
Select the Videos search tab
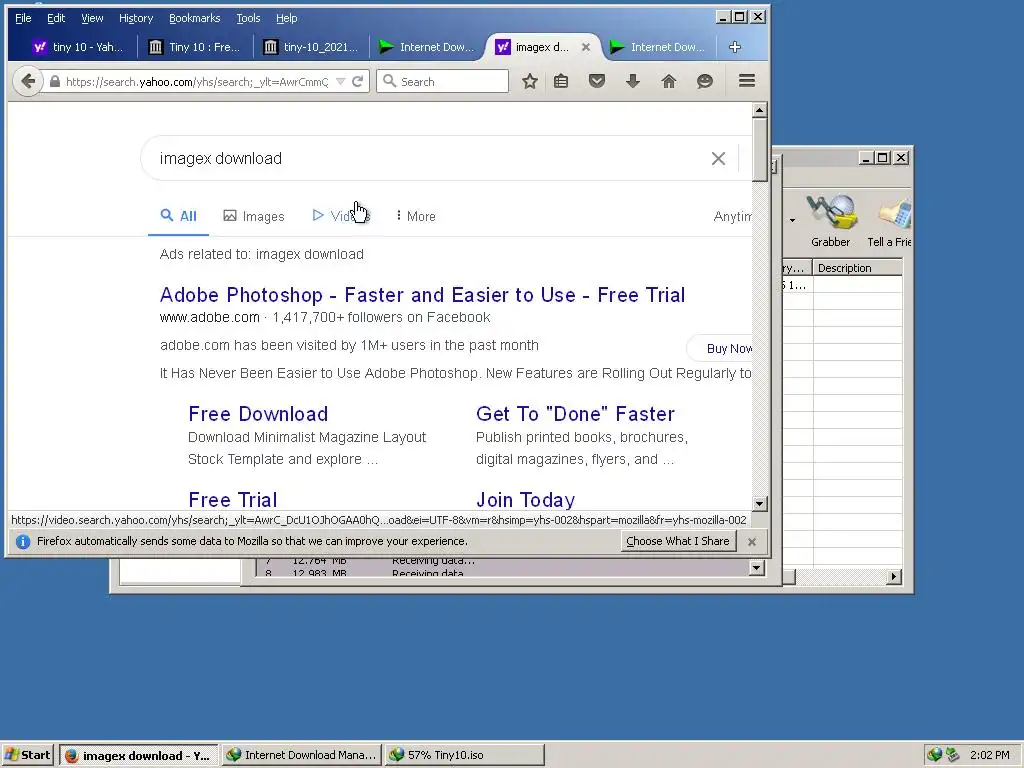(x=341, y=216)
